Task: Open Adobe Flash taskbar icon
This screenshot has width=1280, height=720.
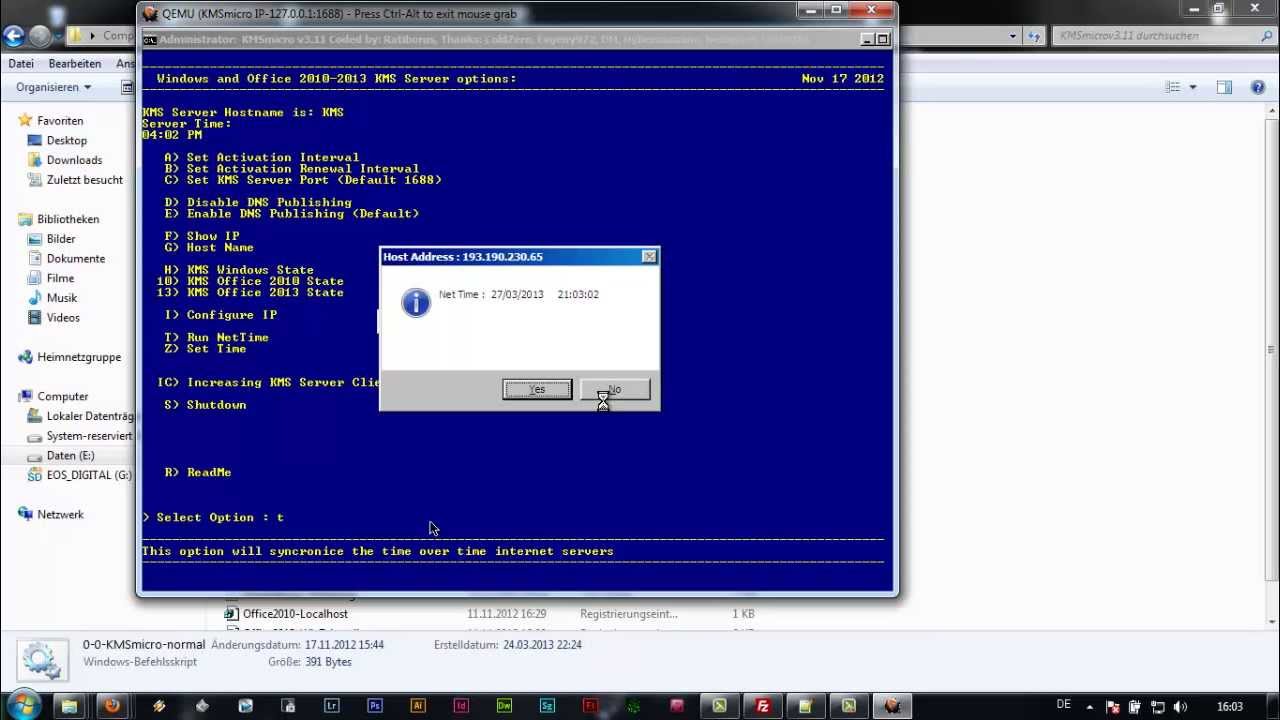Action: (x=590, y=706)
